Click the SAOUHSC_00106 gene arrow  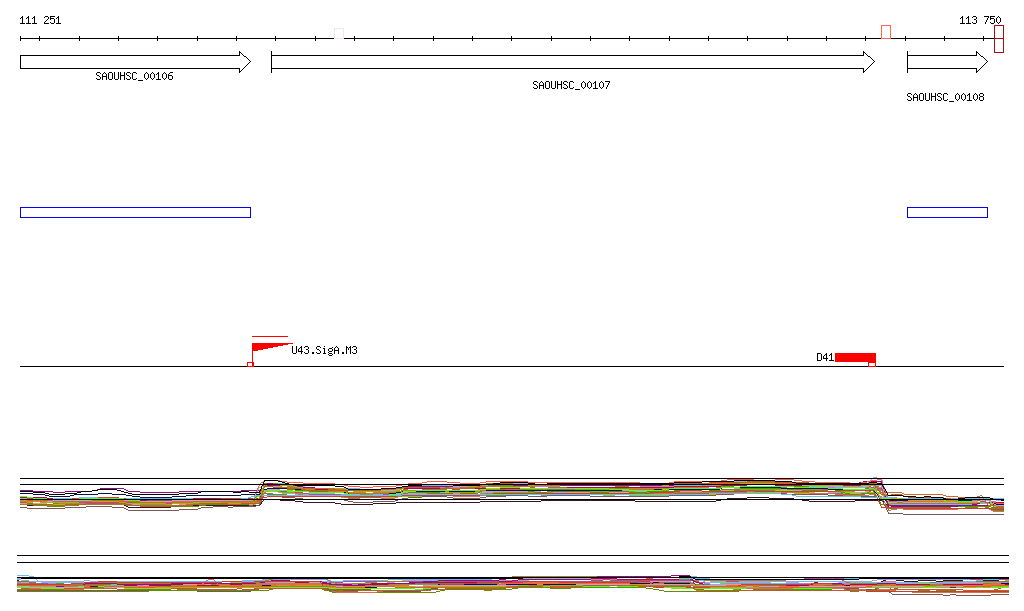pos(135,62)
